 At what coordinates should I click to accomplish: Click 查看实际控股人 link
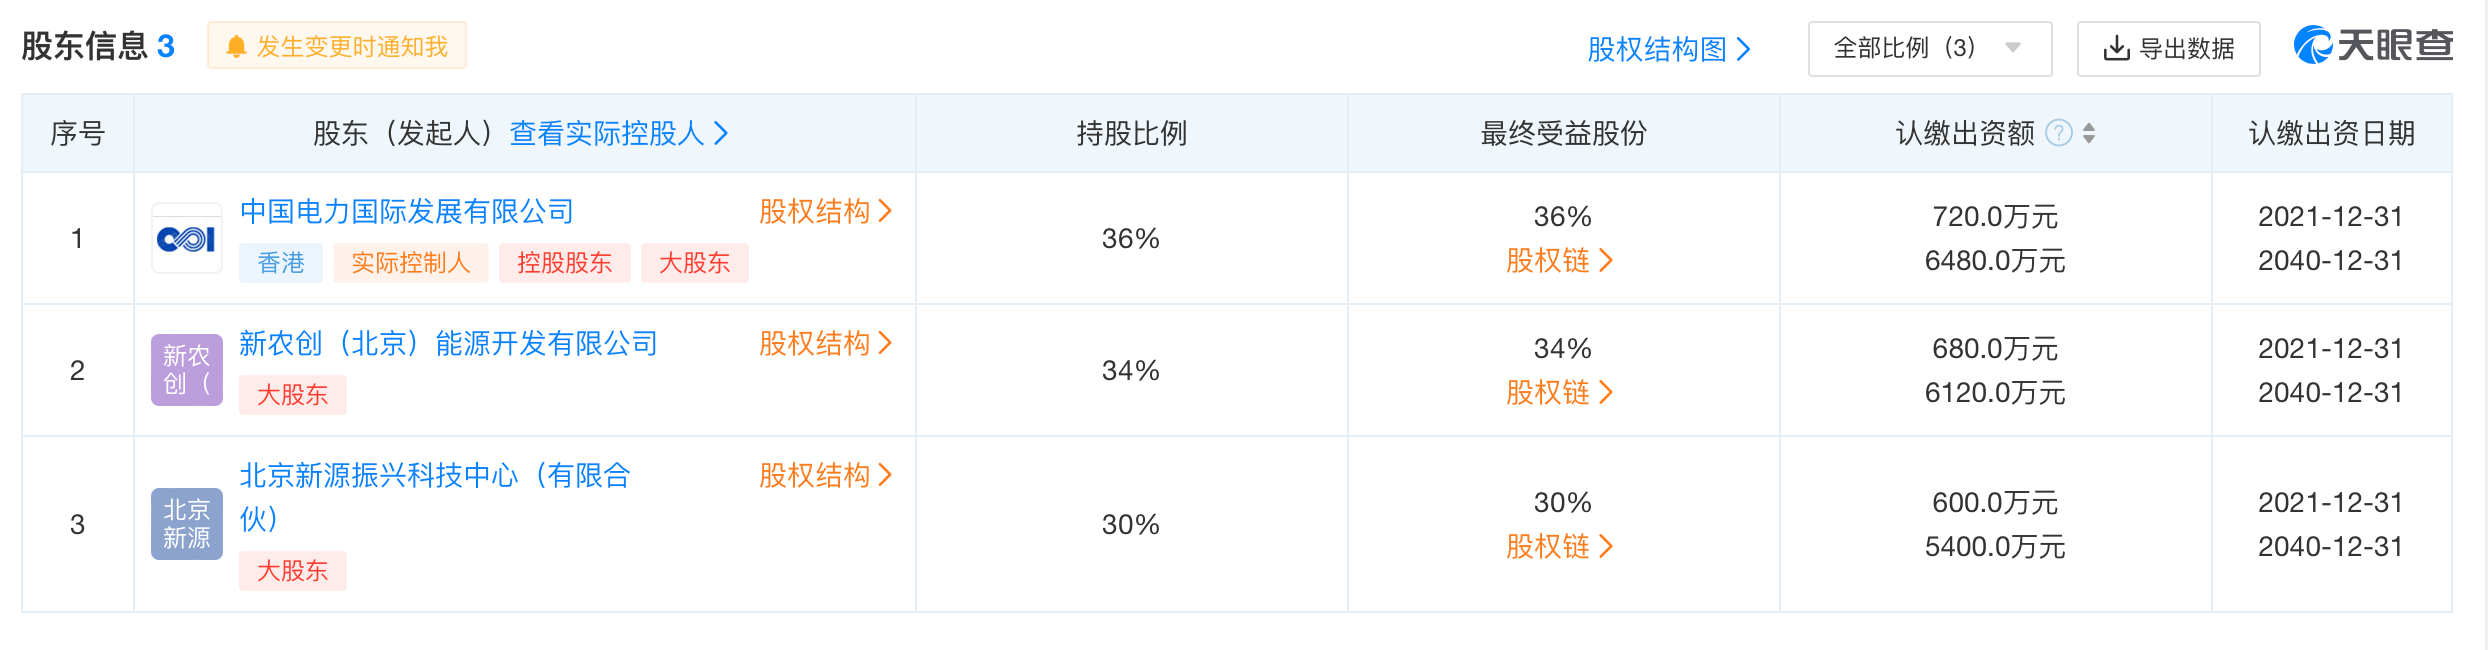coord(618,133)
